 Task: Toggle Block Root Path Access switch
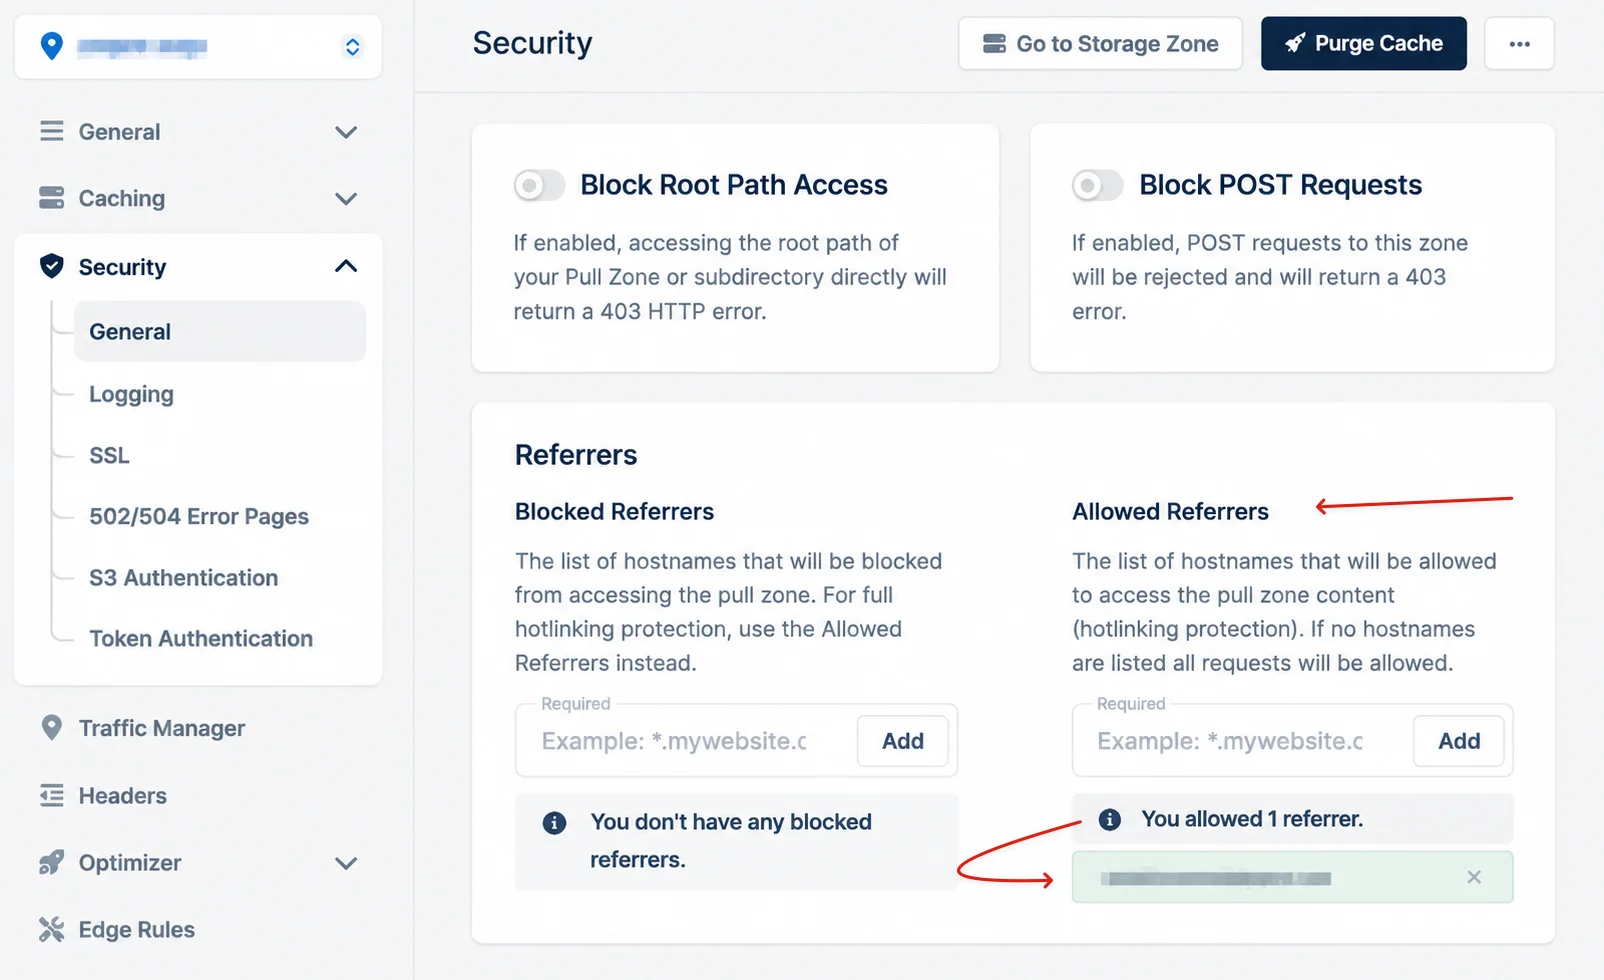click(x=539, y=185)
